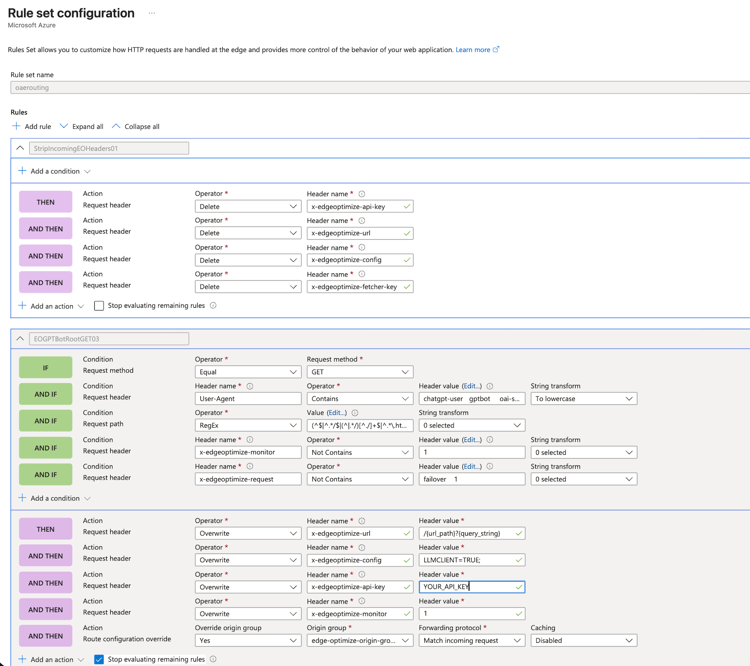Open the RegEx operator dropdown
The height and width of the screenshot is (666, 750).
pyautogui.click(x=248, y=425)
